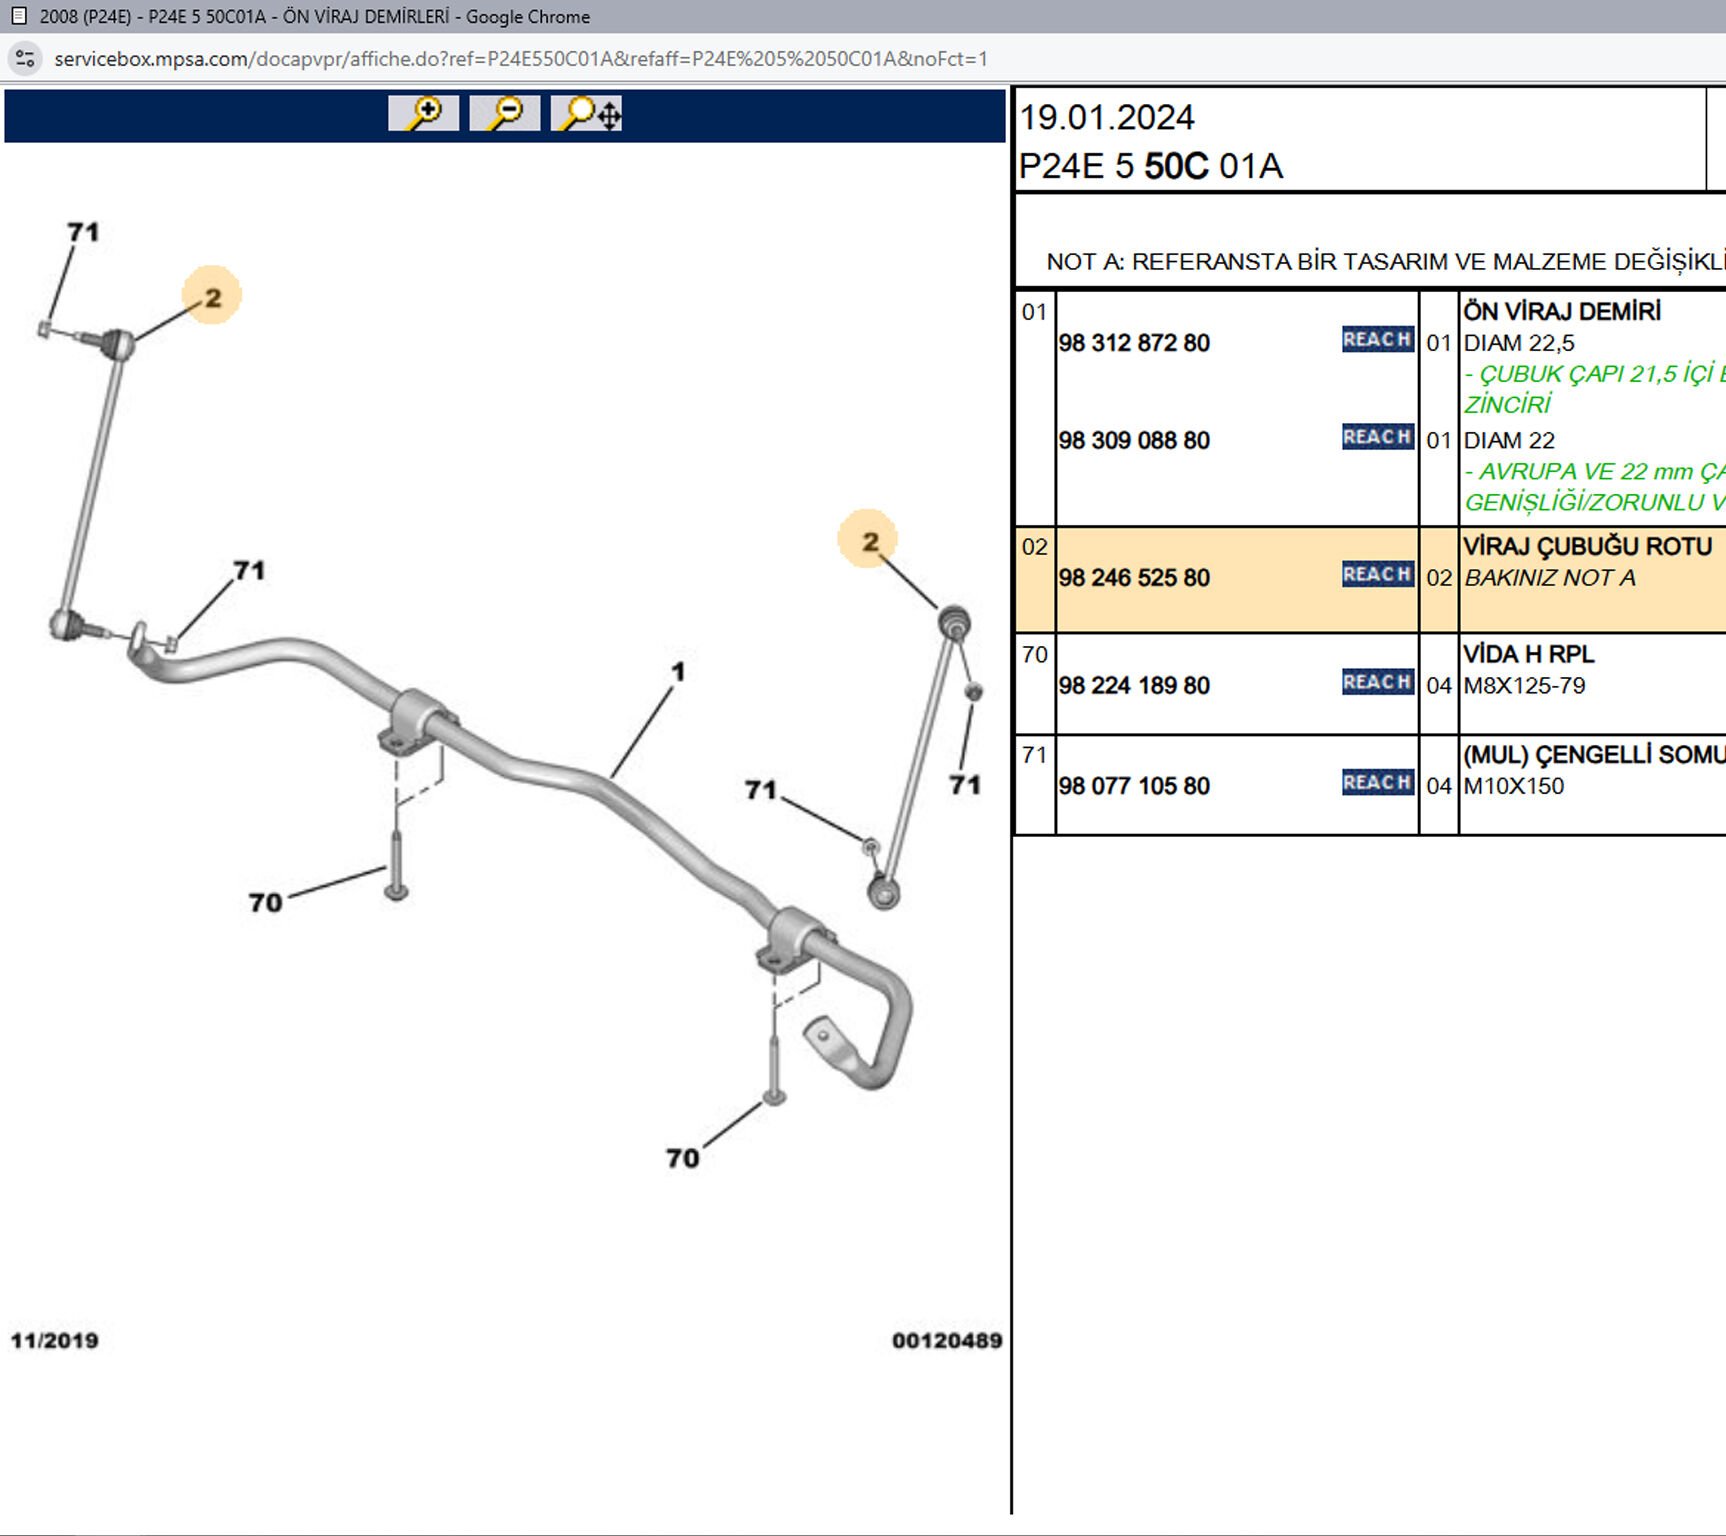This screenshot has width=1726, height=1536.
Task: Click the URL in the address bar
Action: tap(520, 59)
